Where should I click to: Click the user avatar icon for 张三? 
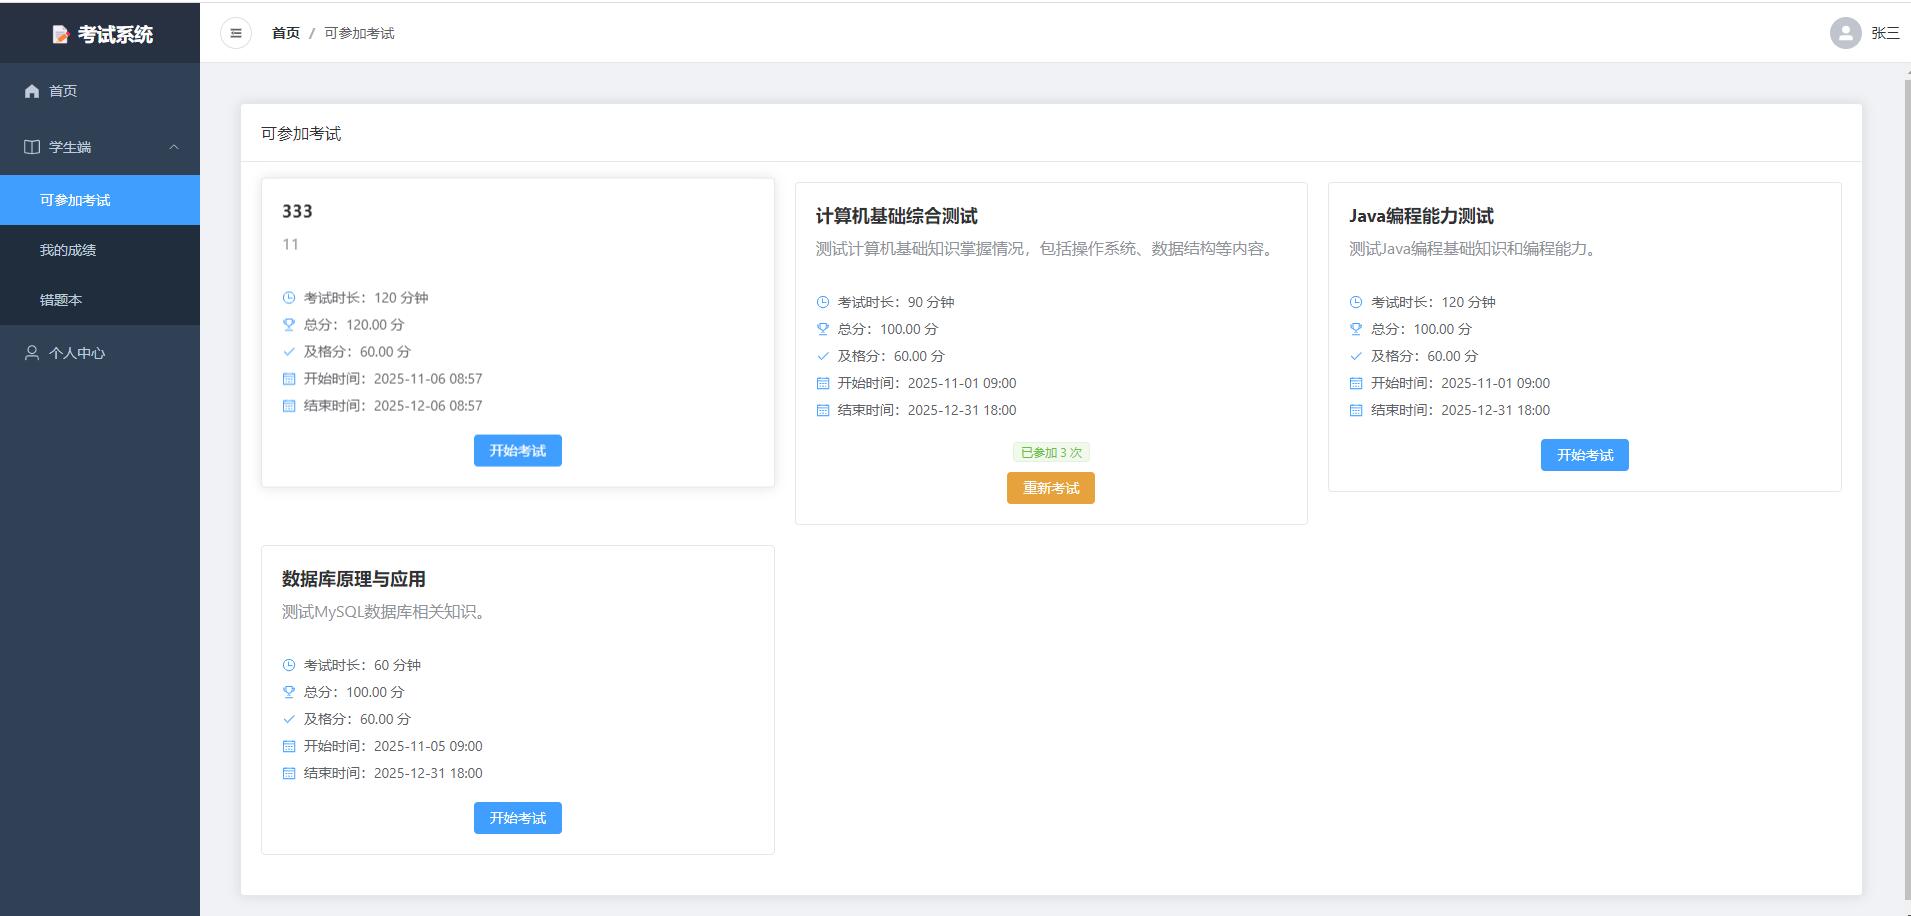click(x=1845, y=33)
